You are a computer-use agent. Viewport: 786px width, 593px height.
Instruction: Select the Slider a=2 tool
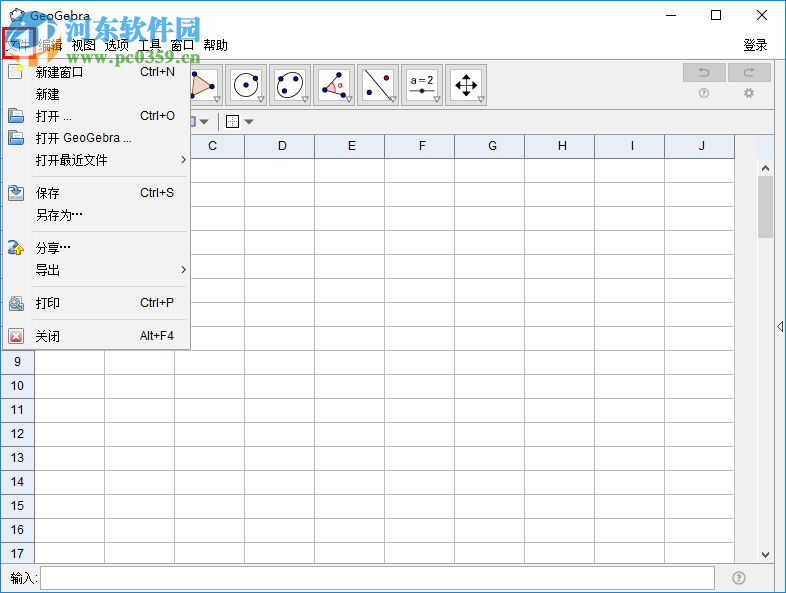click(x=422, y=85)
